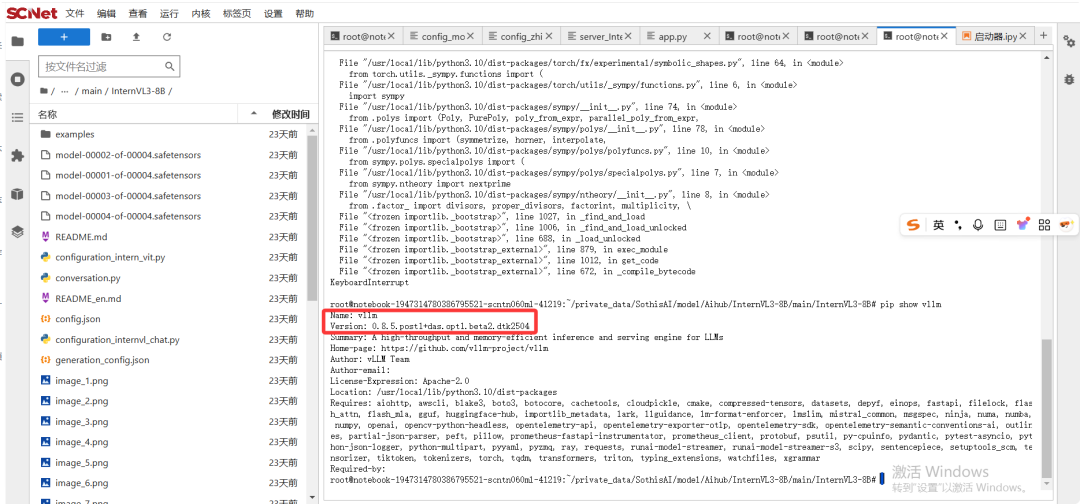This screenshot has width=1080, height=504.
Task: Open the 设置 menu
Action: point(273,14)
